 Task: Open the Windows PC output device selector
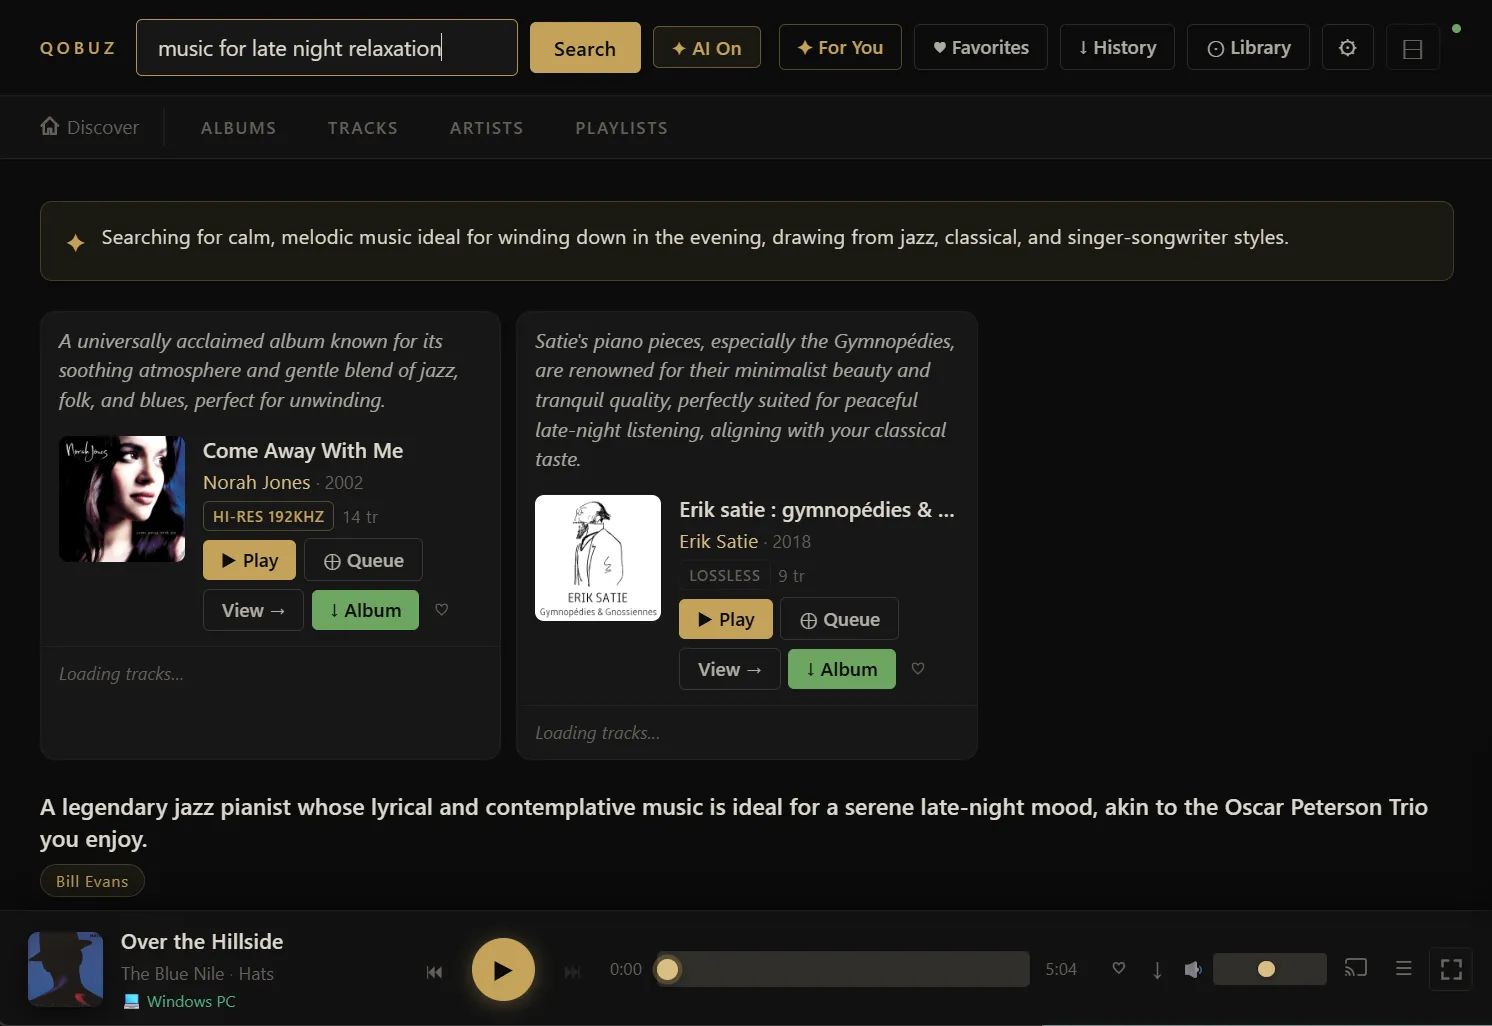tap(179, 1001)
